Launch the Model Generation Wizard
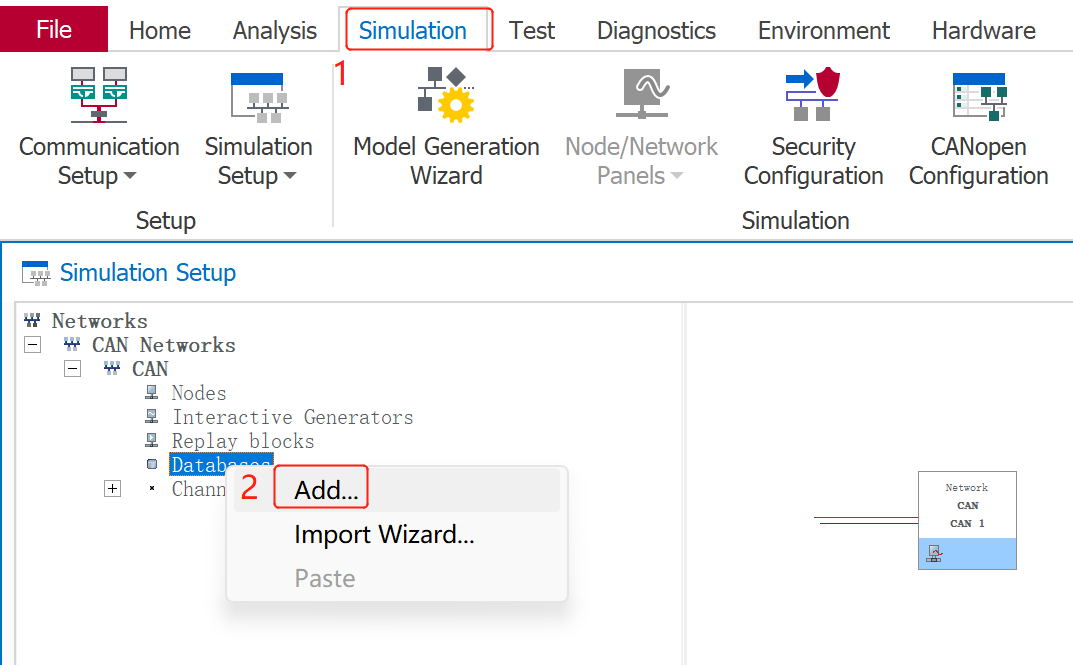This screenshot has height=665, width=1073. pyautogui.click(x=446, y=93)
